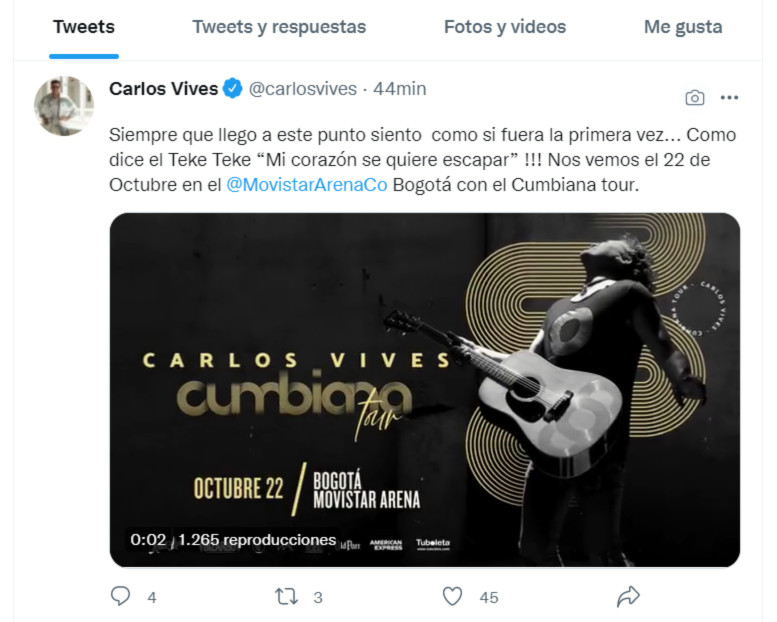This screenshot has width=777, height=622.
Task: Retweet the Carlos Vives post
Action: (286, 596)
